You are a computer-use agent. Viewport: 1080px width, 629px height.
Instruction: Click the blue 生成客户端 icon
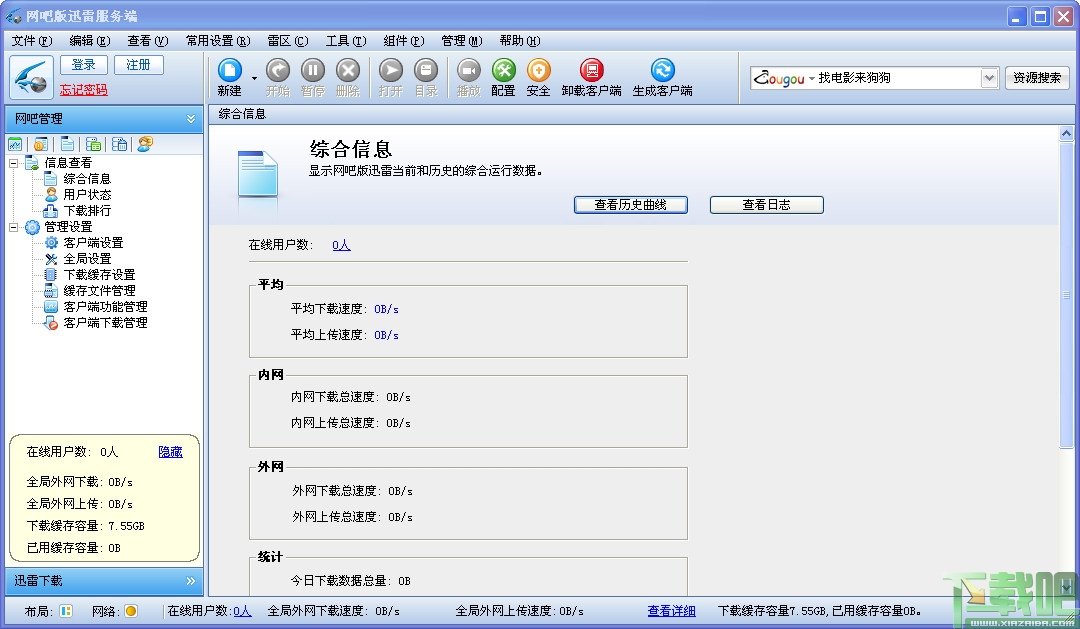[x=663, y=70]
